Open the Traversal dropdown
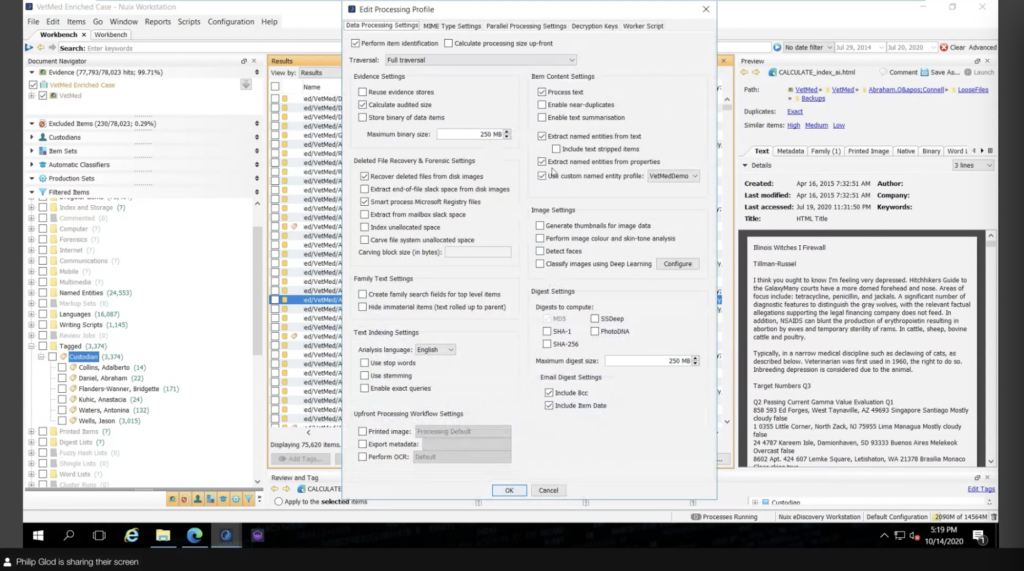Viewport: 1024px width, 571px height. (x=481, y=60)
